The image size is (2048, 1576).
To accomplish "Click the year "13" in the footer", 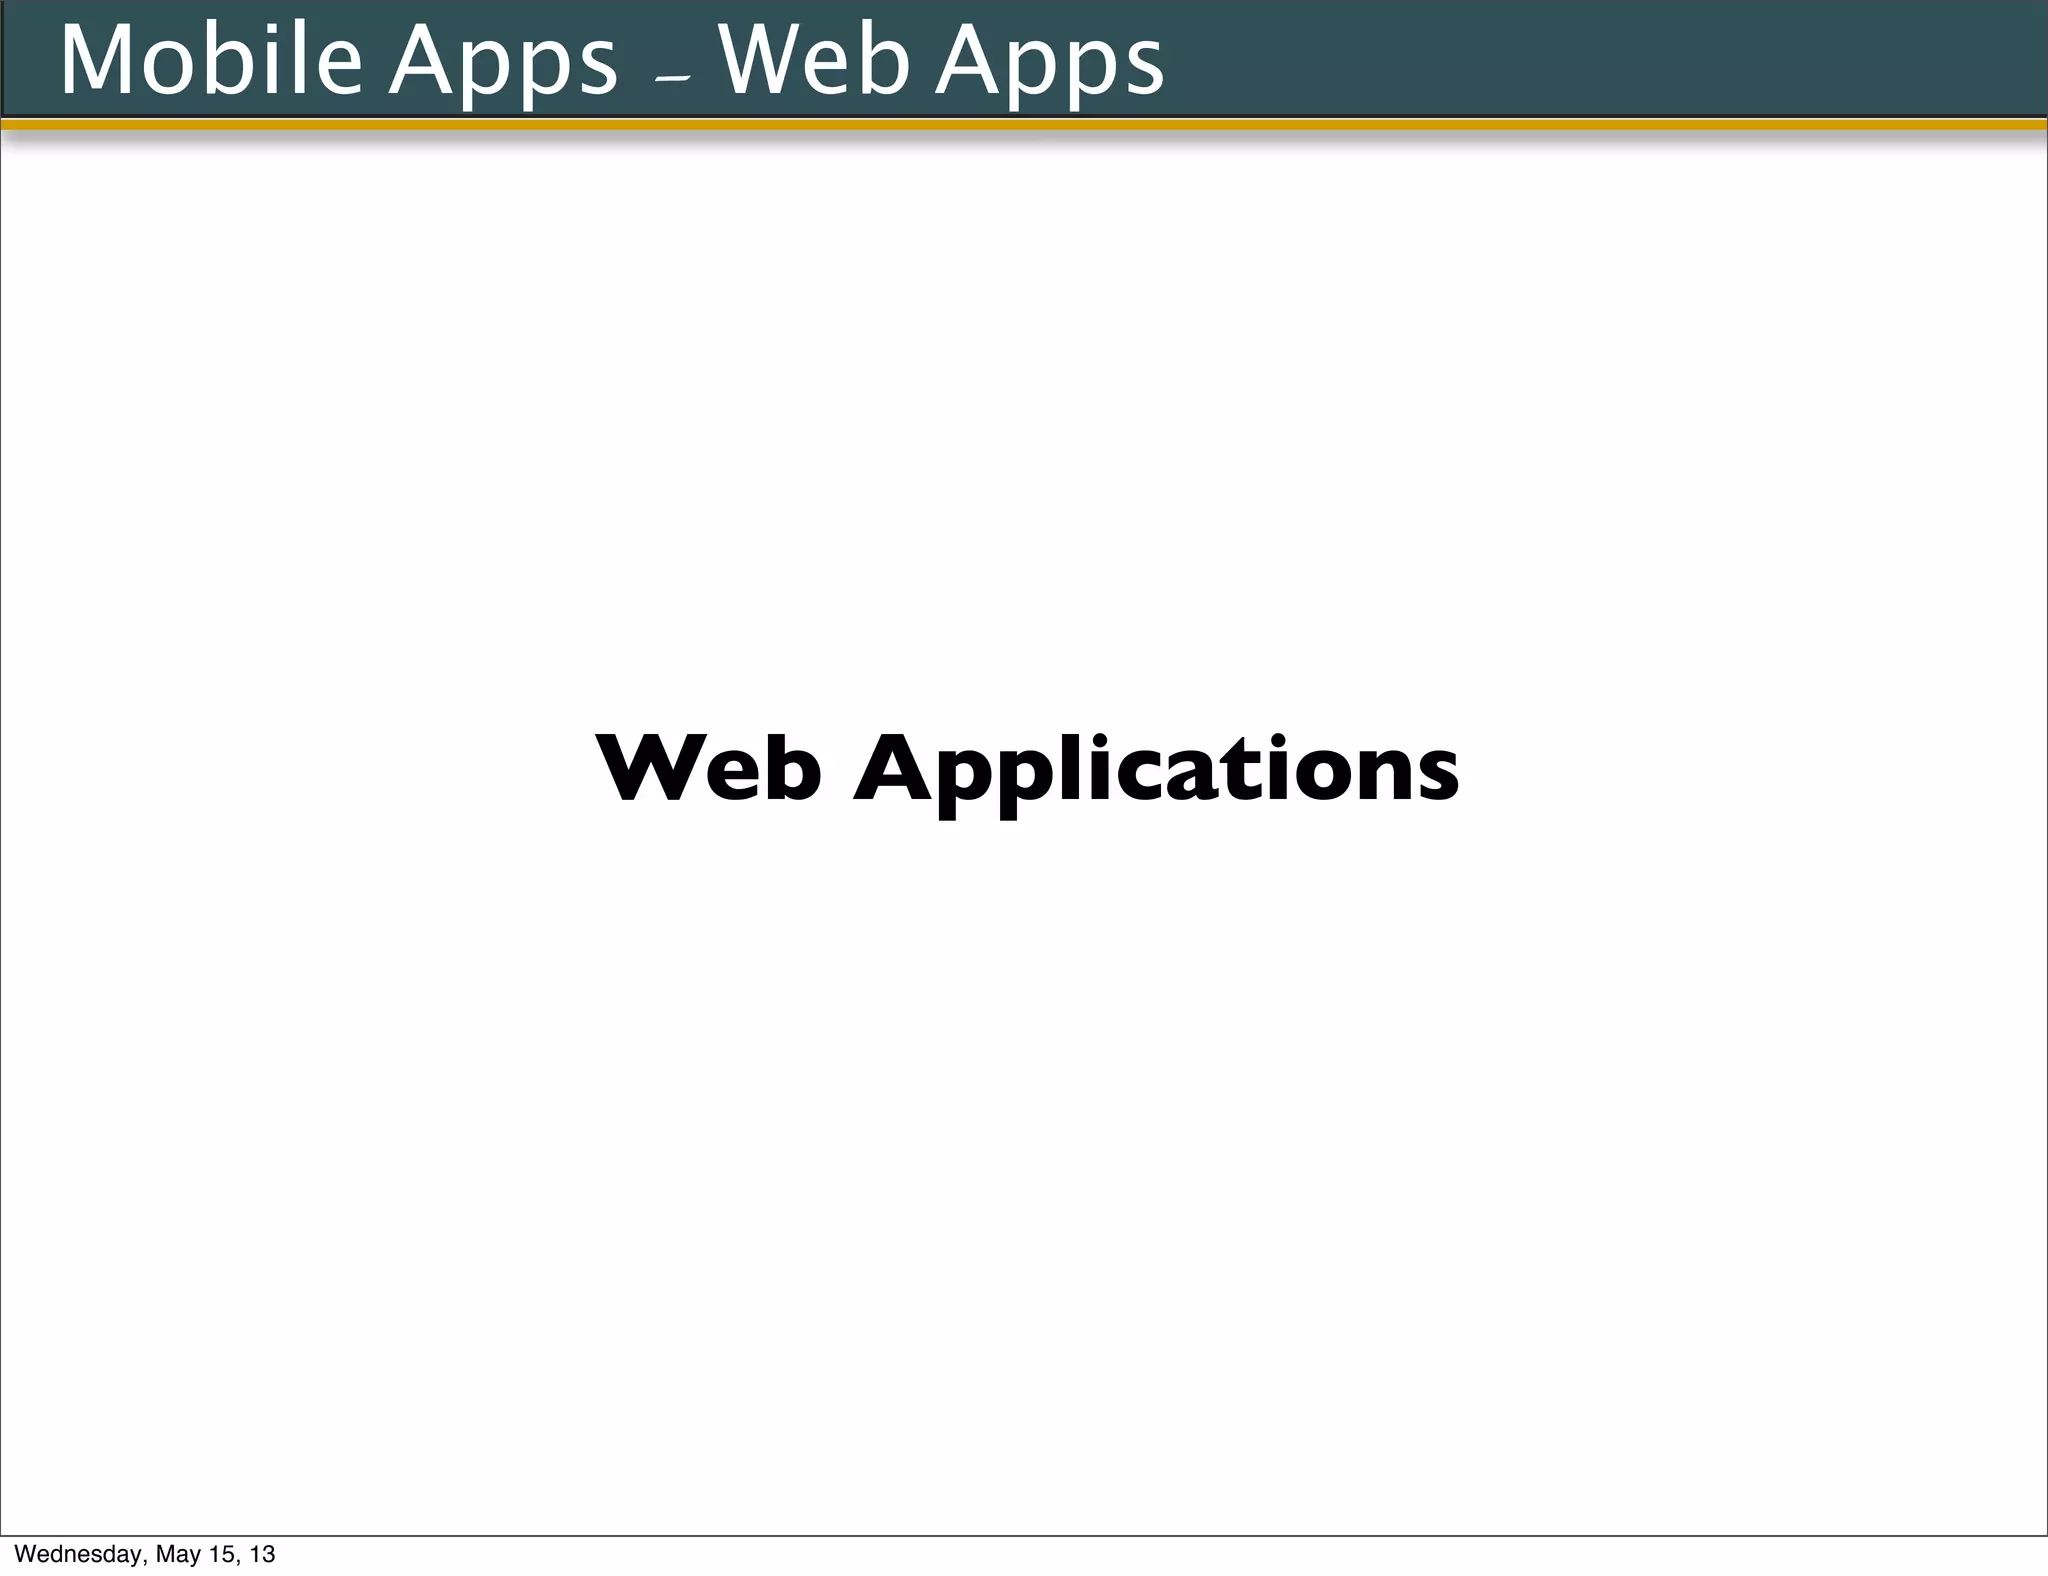I will pyautogui.click(x=263, y=1554).
